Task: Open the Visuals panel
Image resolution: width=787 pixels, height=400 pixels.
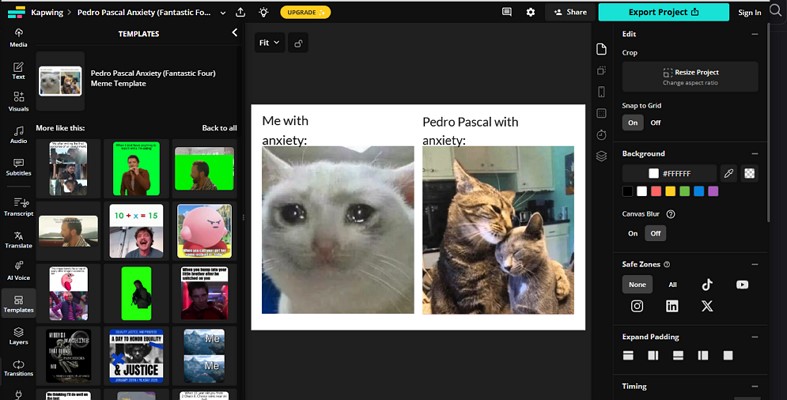Action: [x=19, y=101]
